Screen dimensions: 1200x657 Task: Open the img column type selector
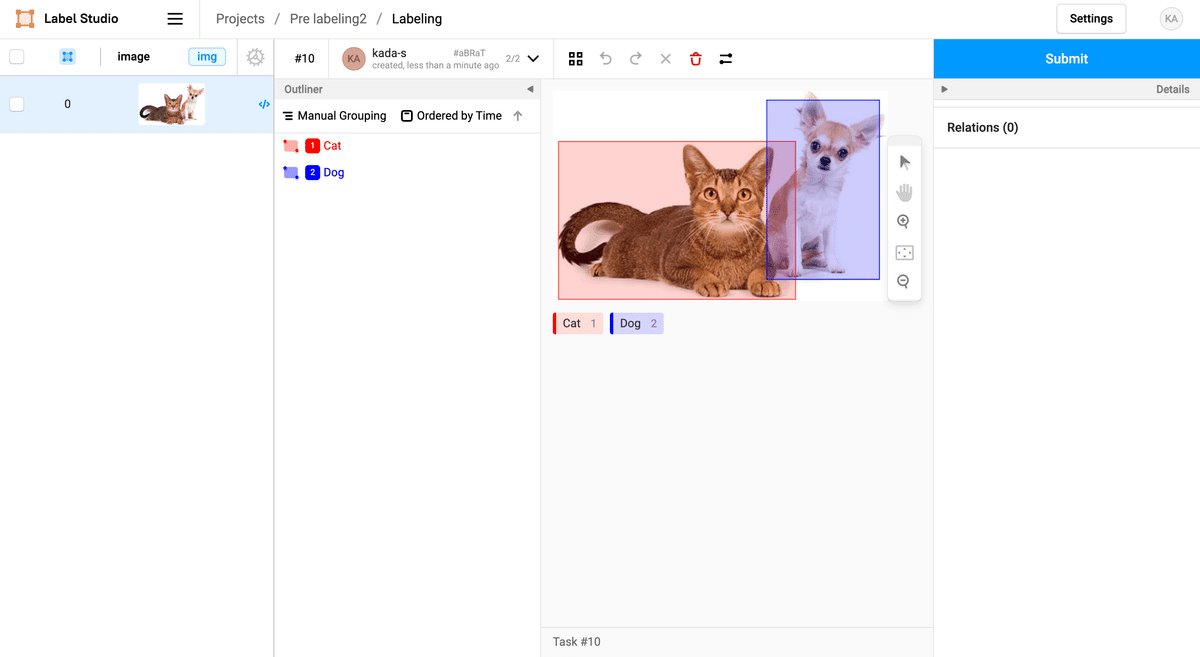pos(207,57)
